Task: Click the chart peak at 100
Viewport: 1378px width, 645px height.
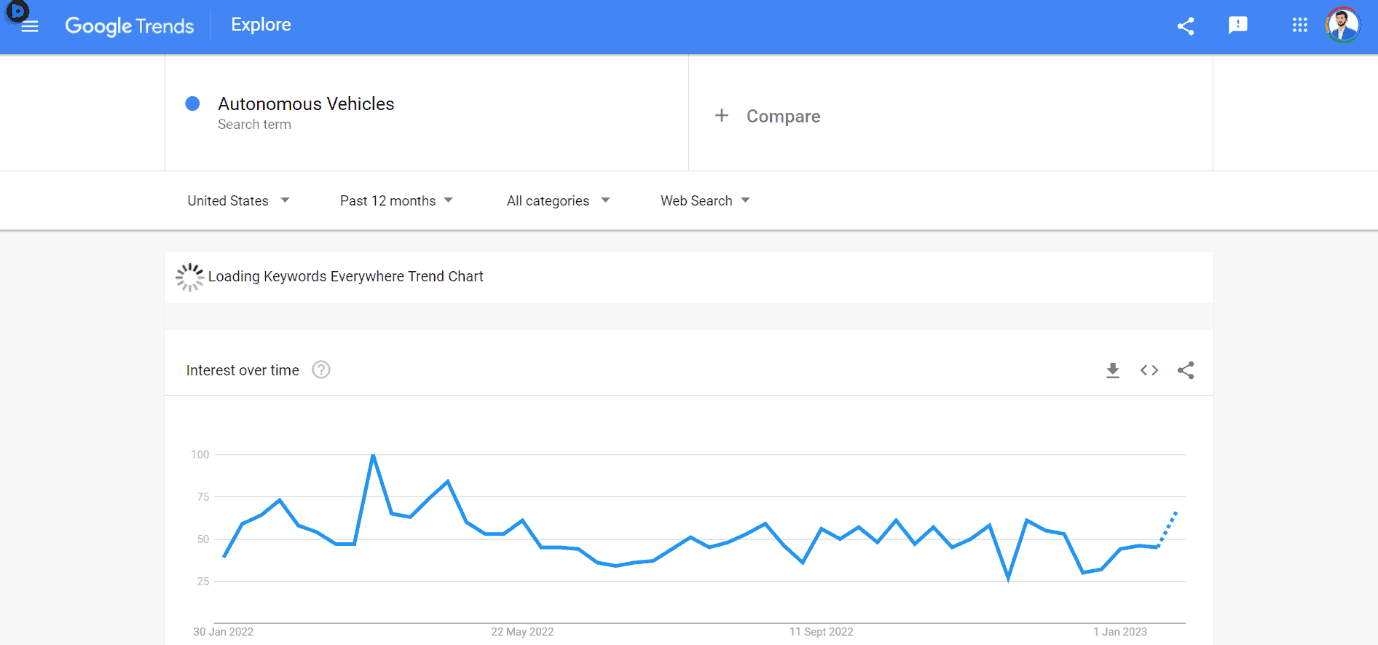Action: (373, 455)
